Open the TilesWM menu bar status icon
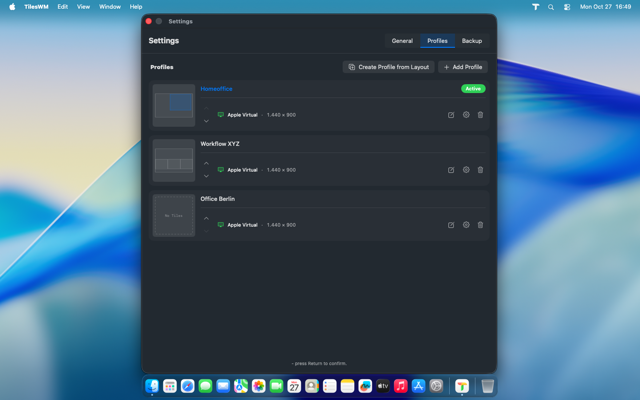The width and height of the screenshot is (640, 400). pos(535,7)
